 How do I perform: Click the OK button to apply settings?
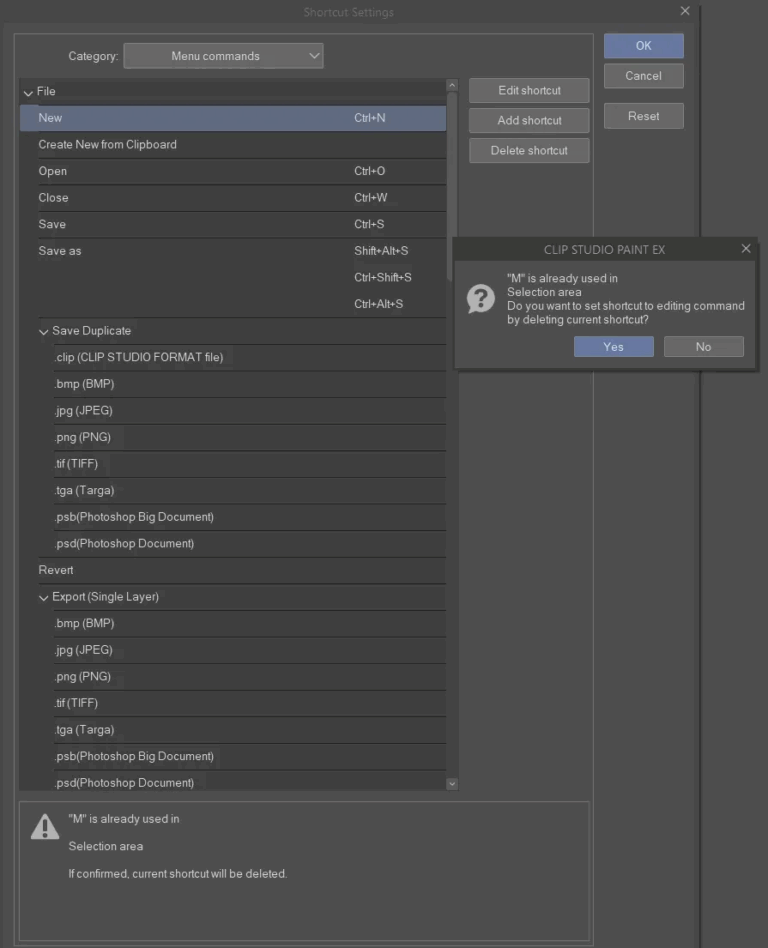(x=643, y=45)
